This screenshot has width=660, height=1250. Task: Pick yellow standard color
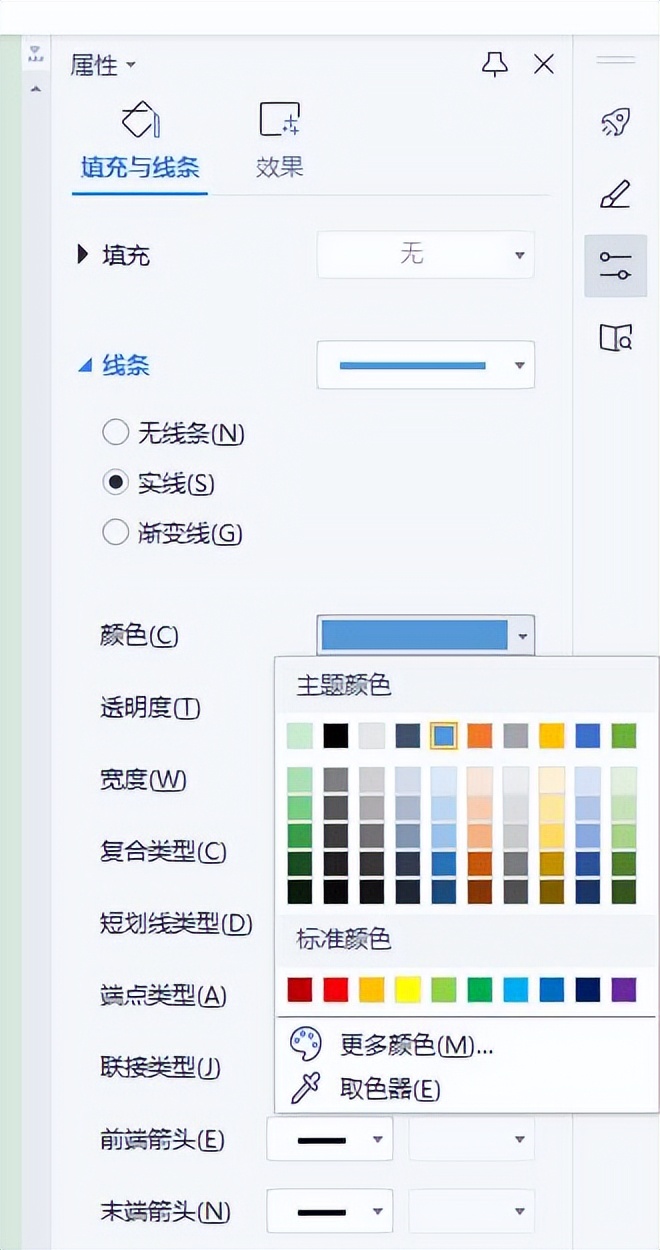click(x=408, y=990)
